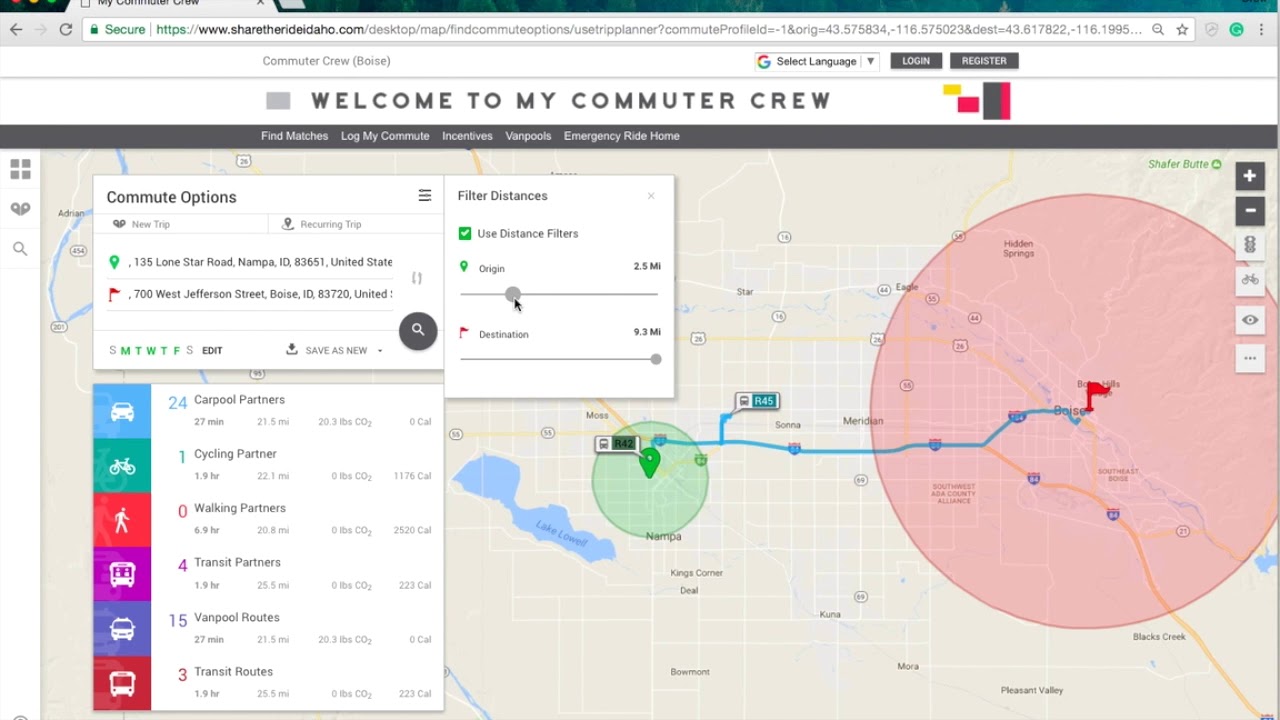1280x720 pixels.
Task: Zoom out on the map
Action: tap(1250, 211)
